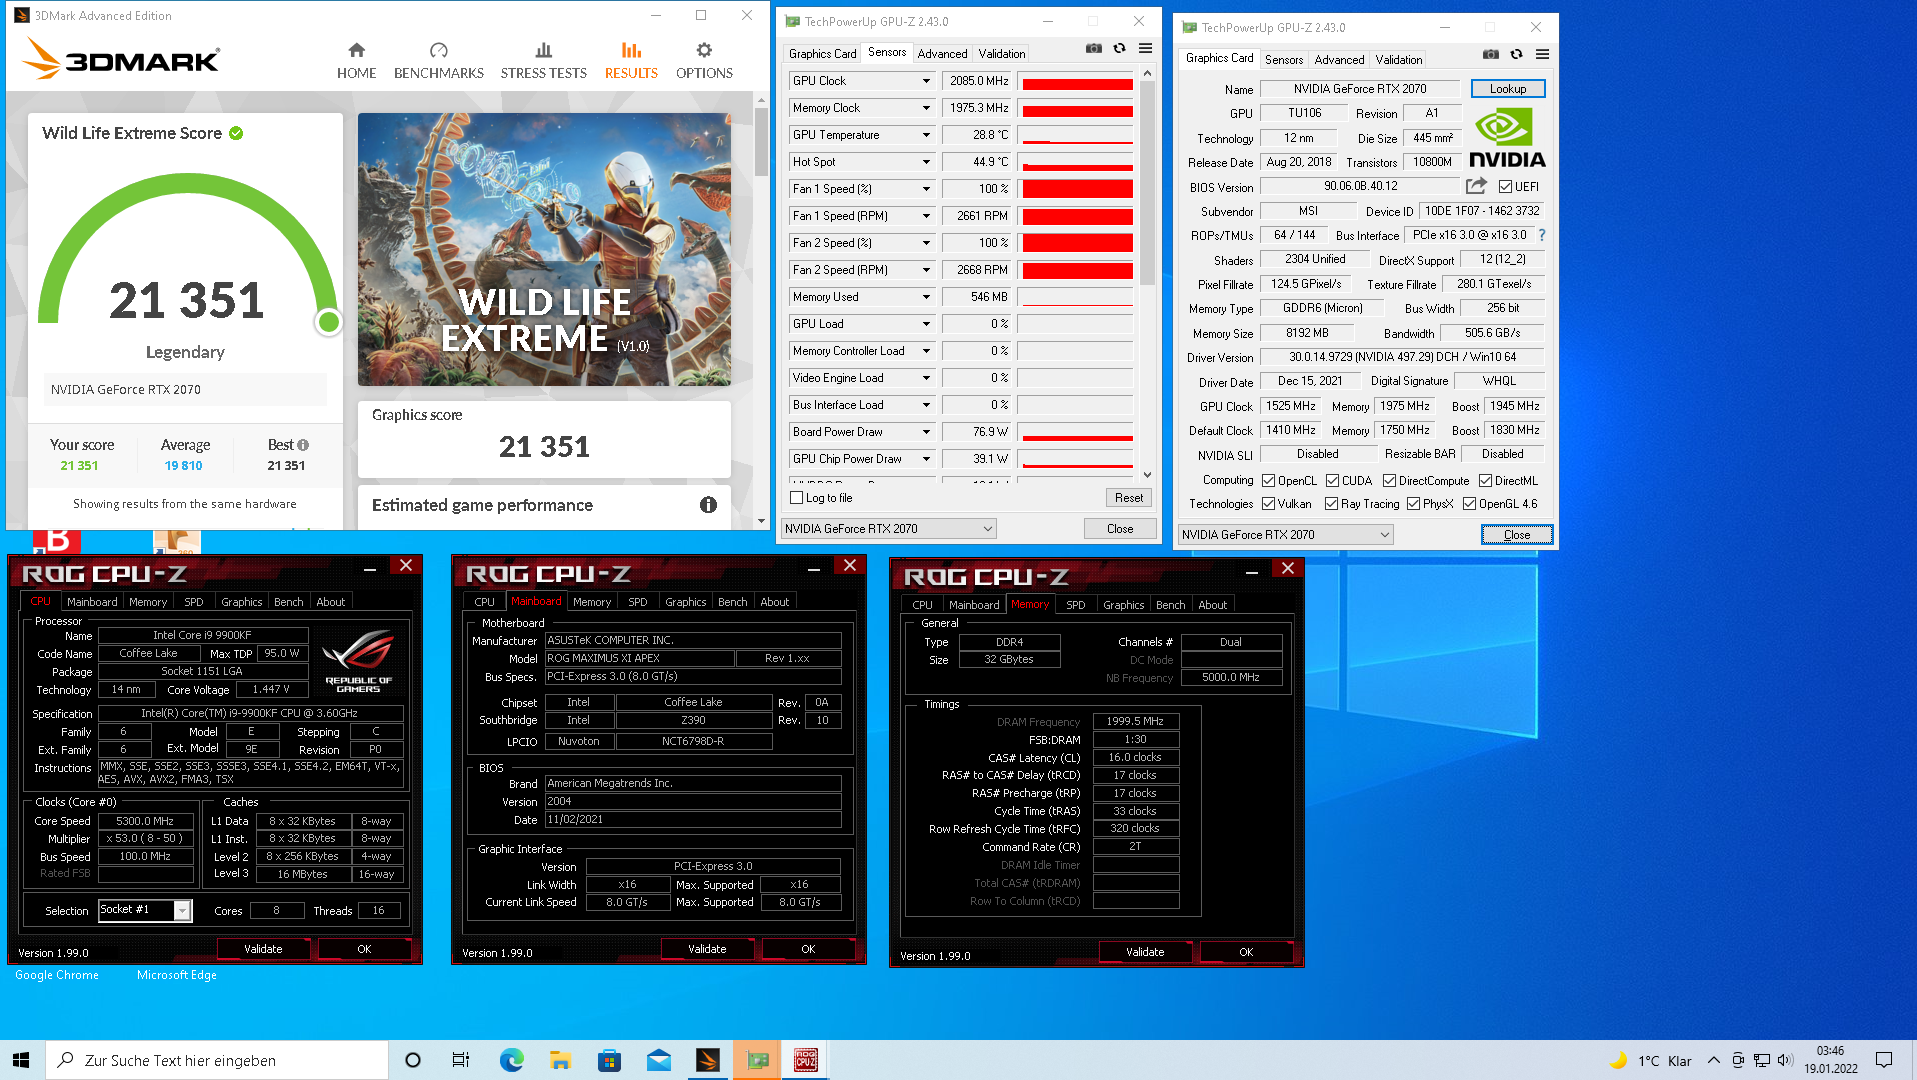Open Cortana circle on taskbar

click(412, 1060)
